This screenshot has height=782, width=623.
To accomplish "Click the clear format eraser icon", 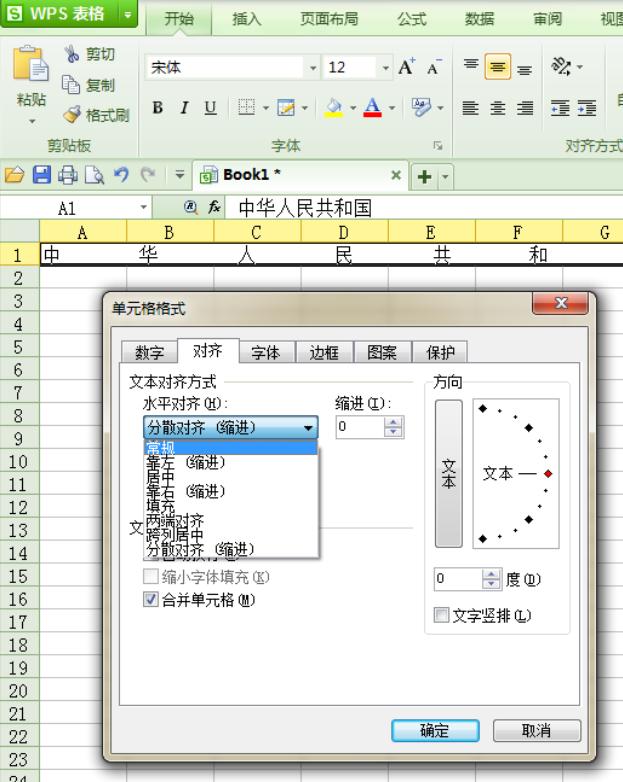I will [x=421, y=107].
